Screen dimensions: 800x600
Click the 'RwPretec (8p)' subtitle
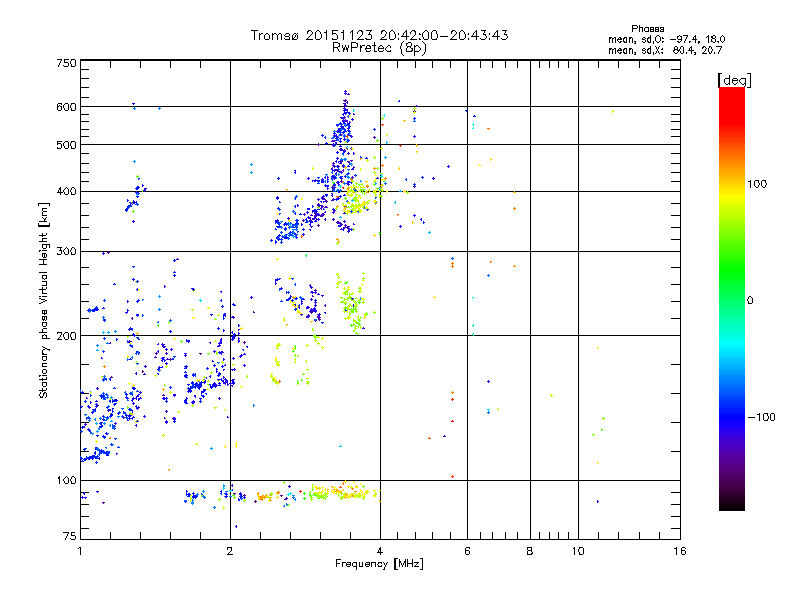point(379,48)
